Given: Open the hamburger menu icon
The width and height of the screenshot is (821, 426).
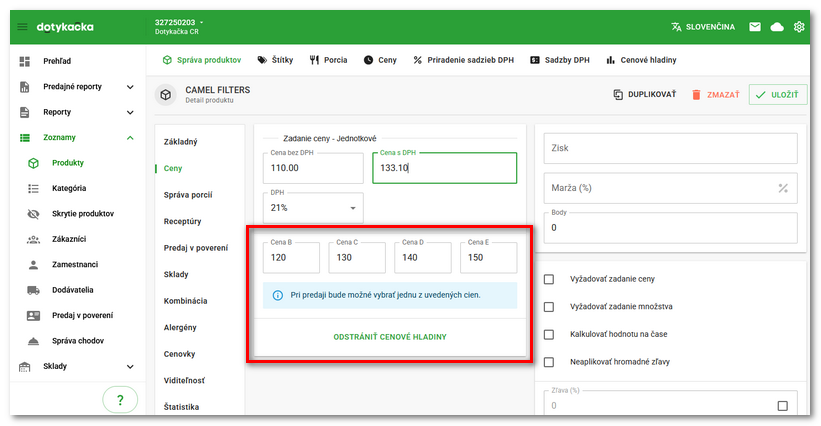Looking at the screenshot, I should pyautogui.click(x=23, y=27).
